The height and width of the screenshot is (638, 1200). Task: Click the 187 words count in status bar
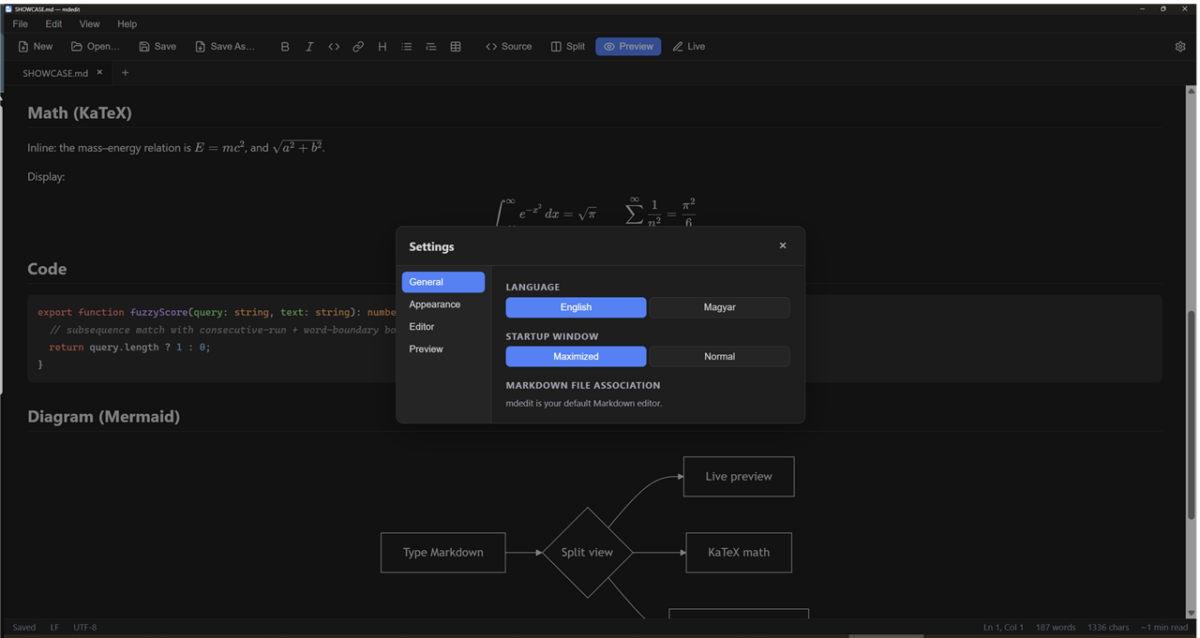(1056, 628)
